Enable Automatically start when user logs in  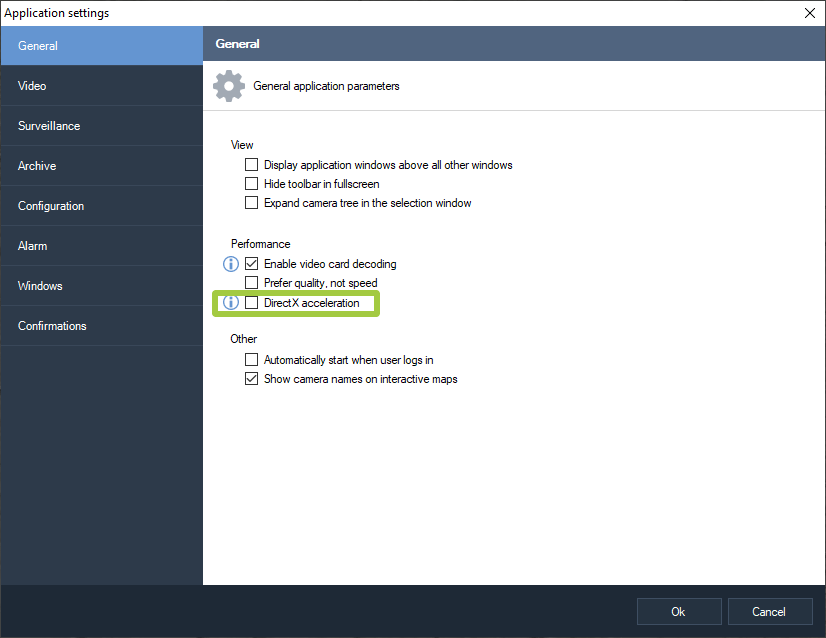click(252, 360)
